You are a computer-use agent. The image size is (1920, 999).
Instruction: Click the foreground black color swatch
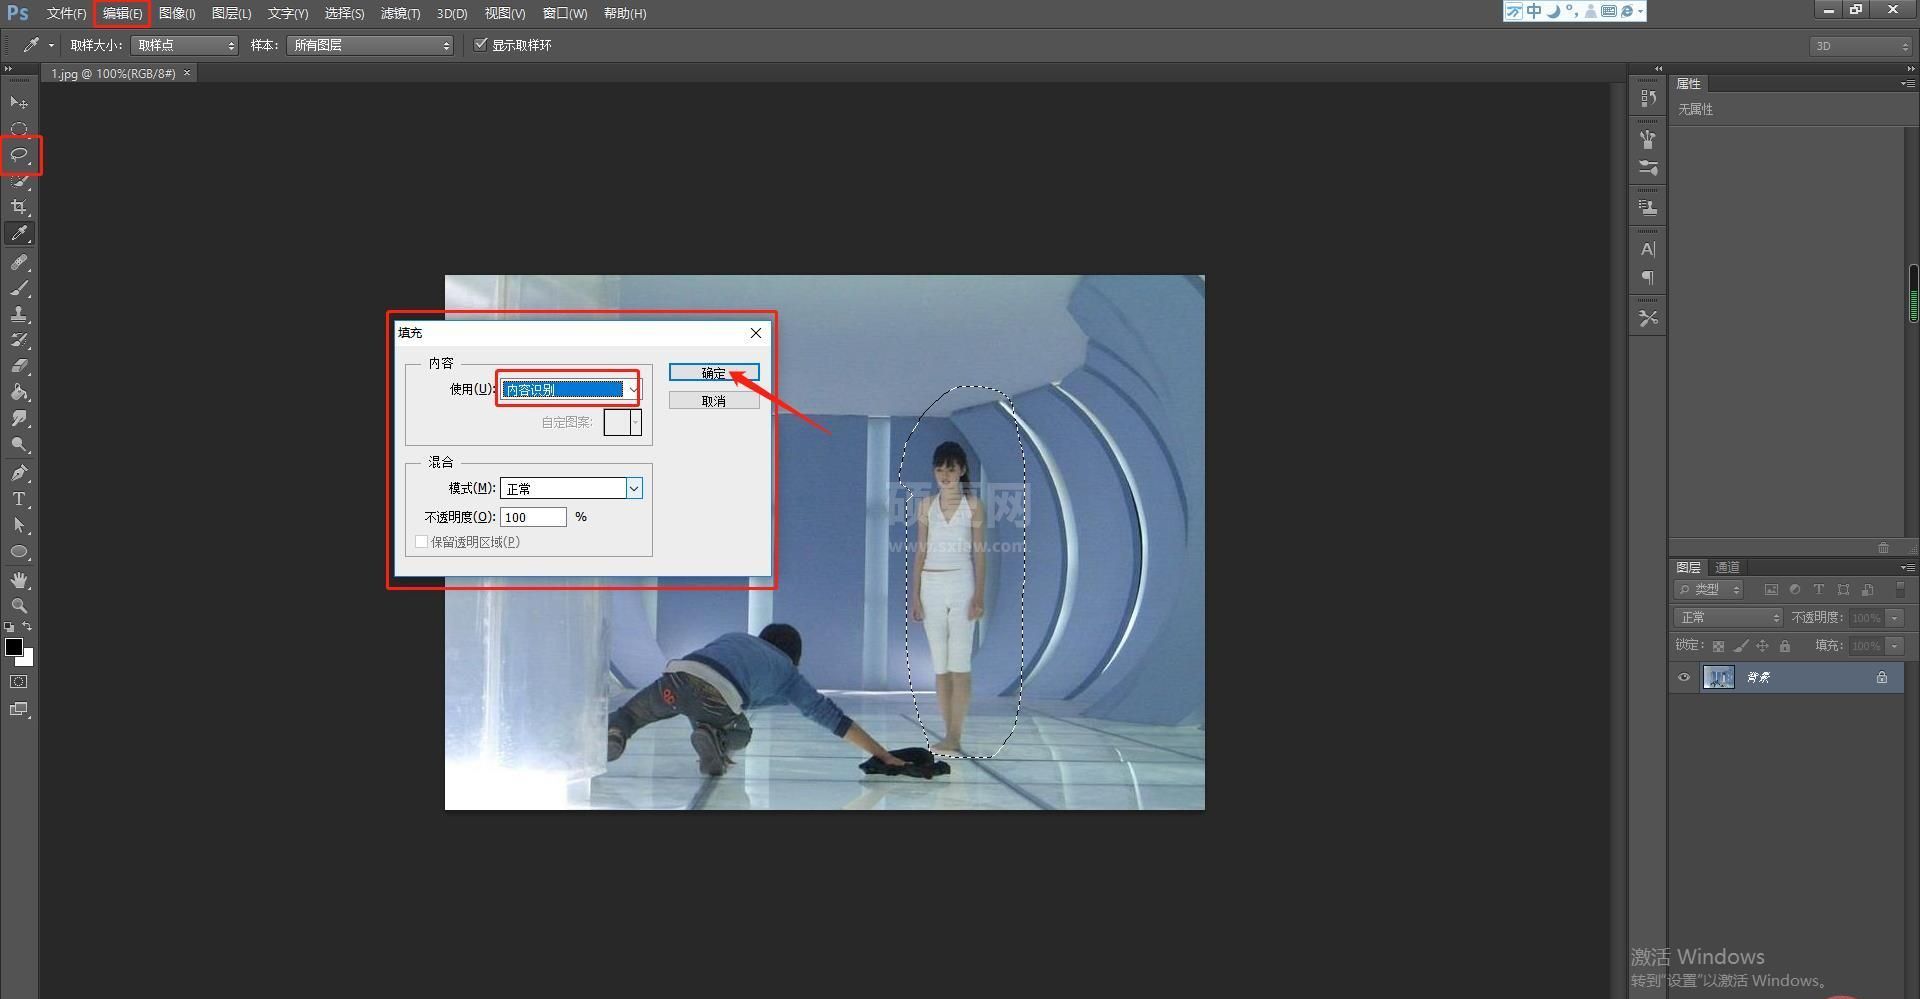(13, 647)
